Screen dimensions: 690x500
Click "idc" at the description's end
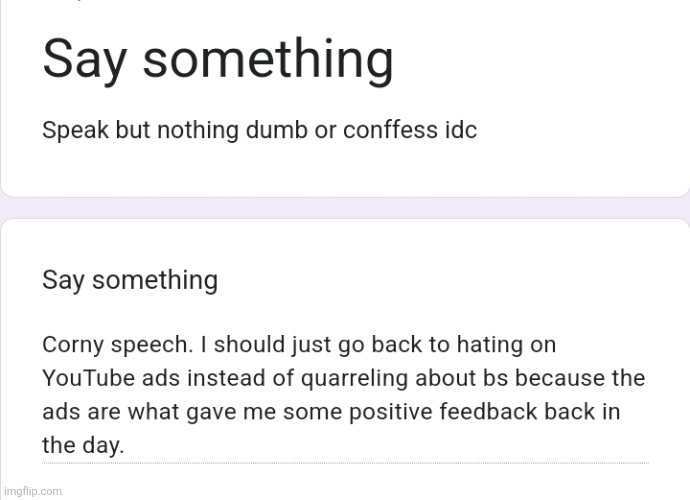click(461, 131)
